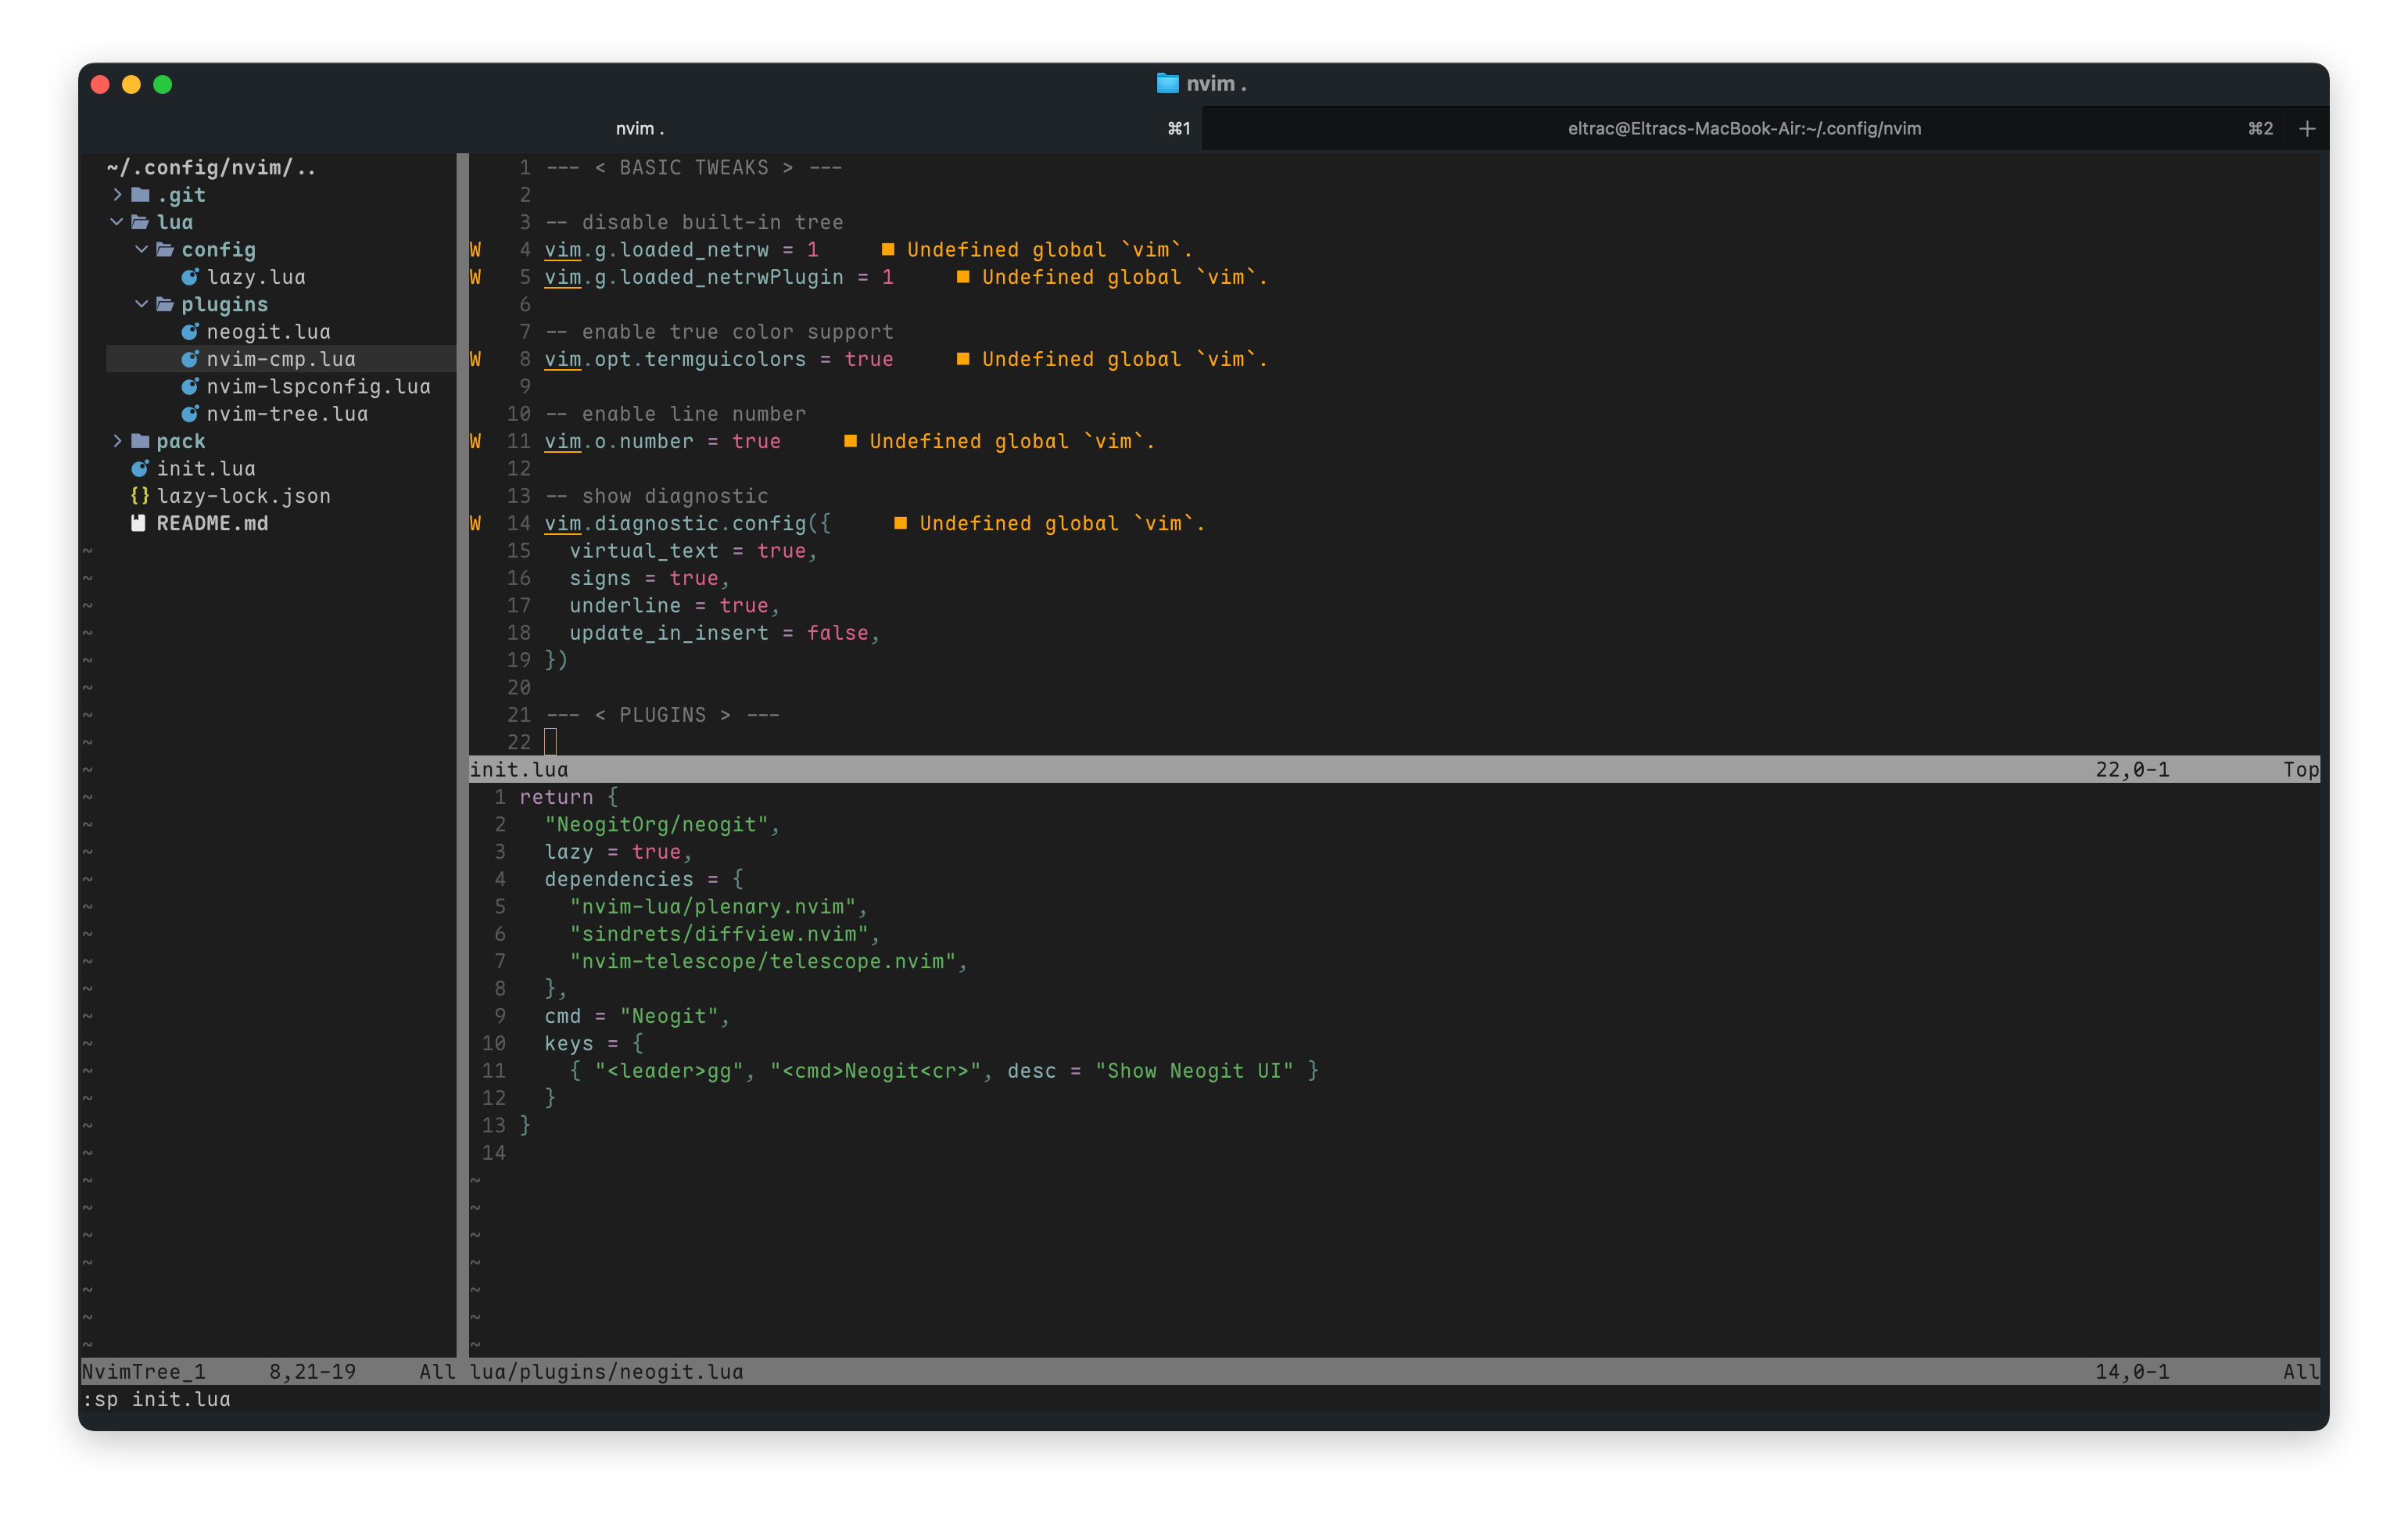The height and width of the screenshot is (1525, 2408).
Task: Open nvim-lspconfig.lua in the file tree
Action: pos(318,386)
